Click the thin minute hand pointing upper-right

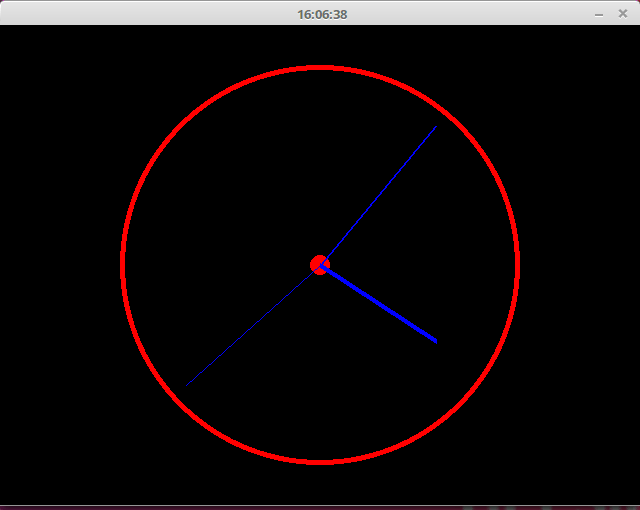[380, 194]
